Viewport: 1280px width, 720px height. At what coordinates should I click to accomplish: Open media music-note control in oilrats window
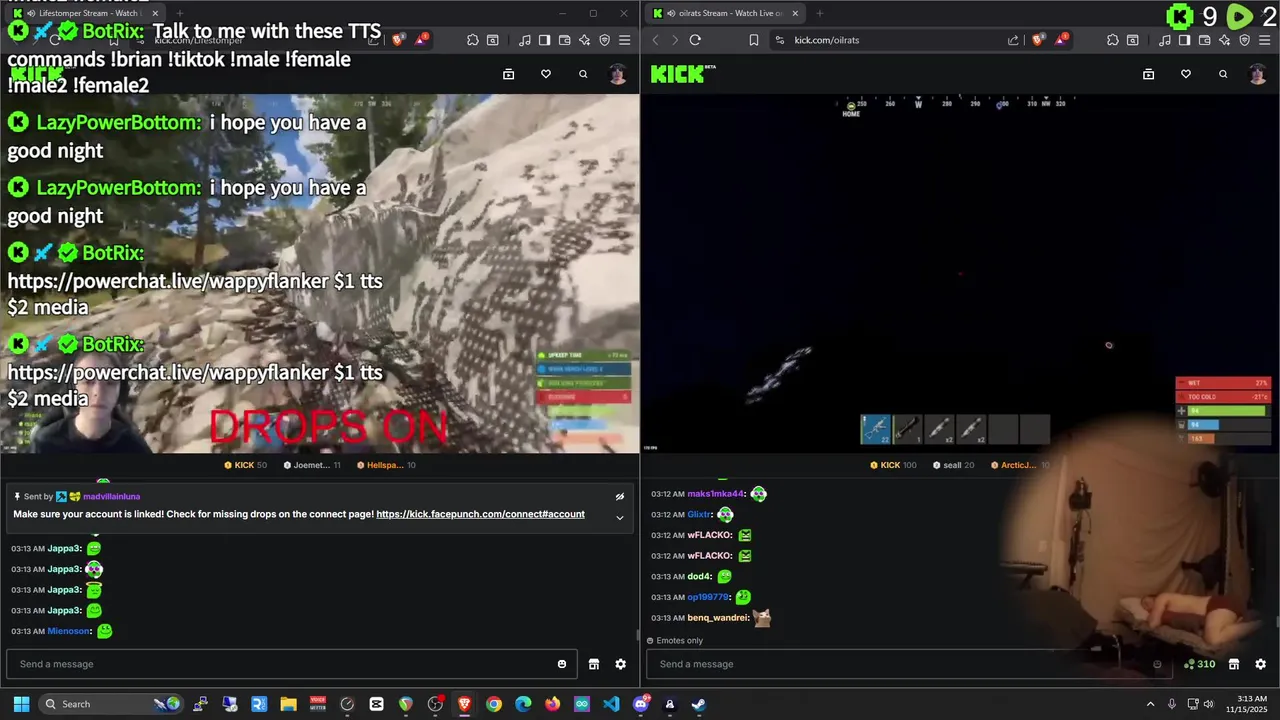(x=1165, y=40)
